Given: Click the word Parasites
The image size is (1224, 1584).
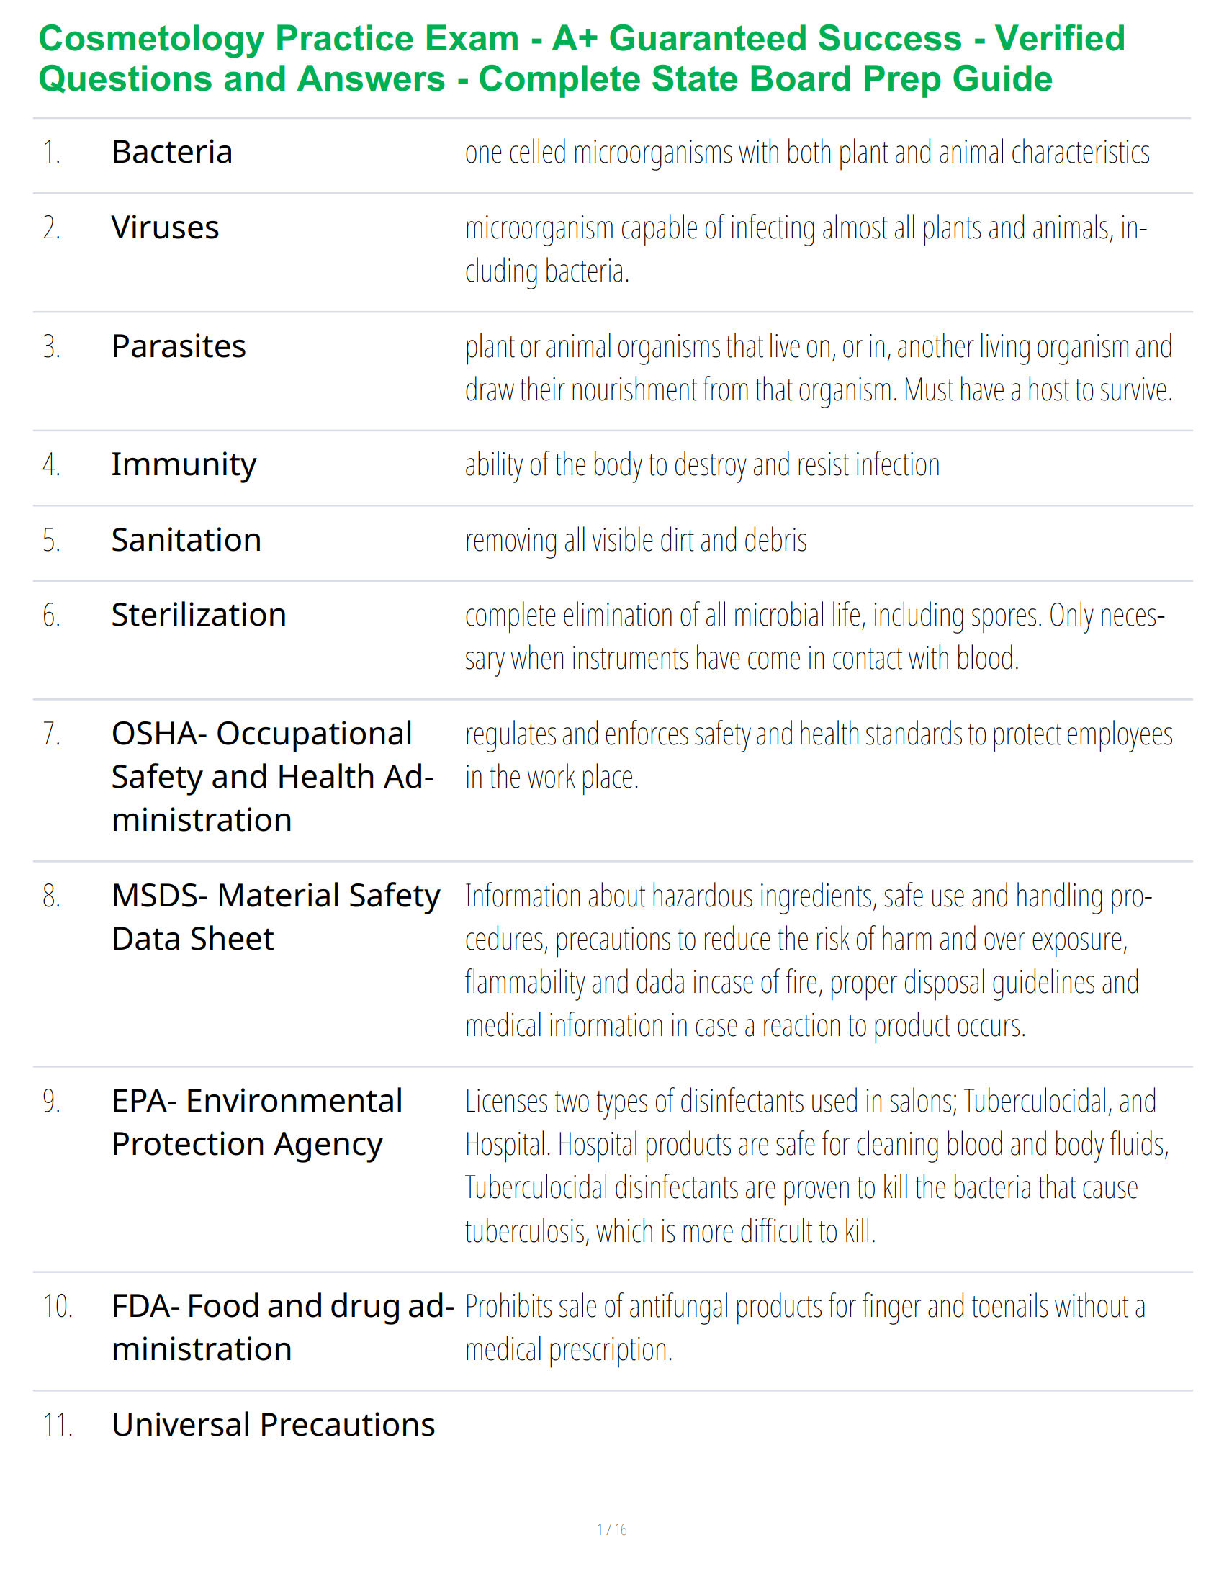Looking at the screenshot, I should [179, 346].
